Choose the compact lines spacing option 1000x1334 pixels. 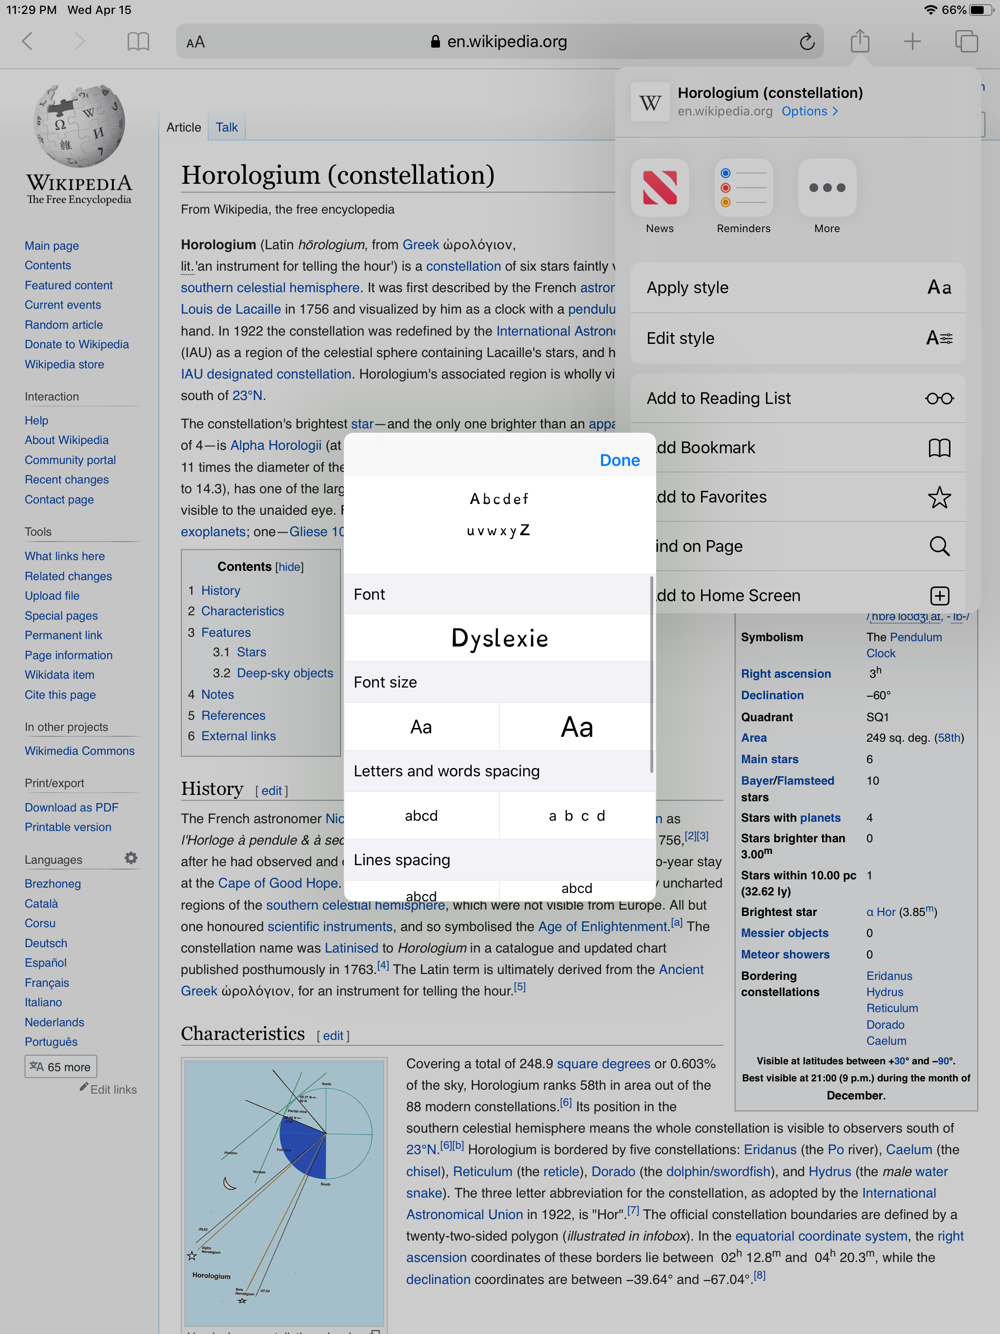pyautogui.click(x=421, y=892)
